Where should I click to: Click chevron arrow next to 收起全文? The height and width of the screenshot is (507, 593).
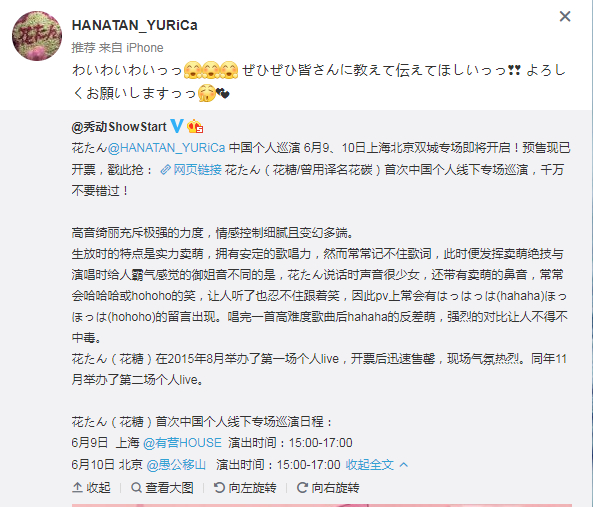pos(404,464)
